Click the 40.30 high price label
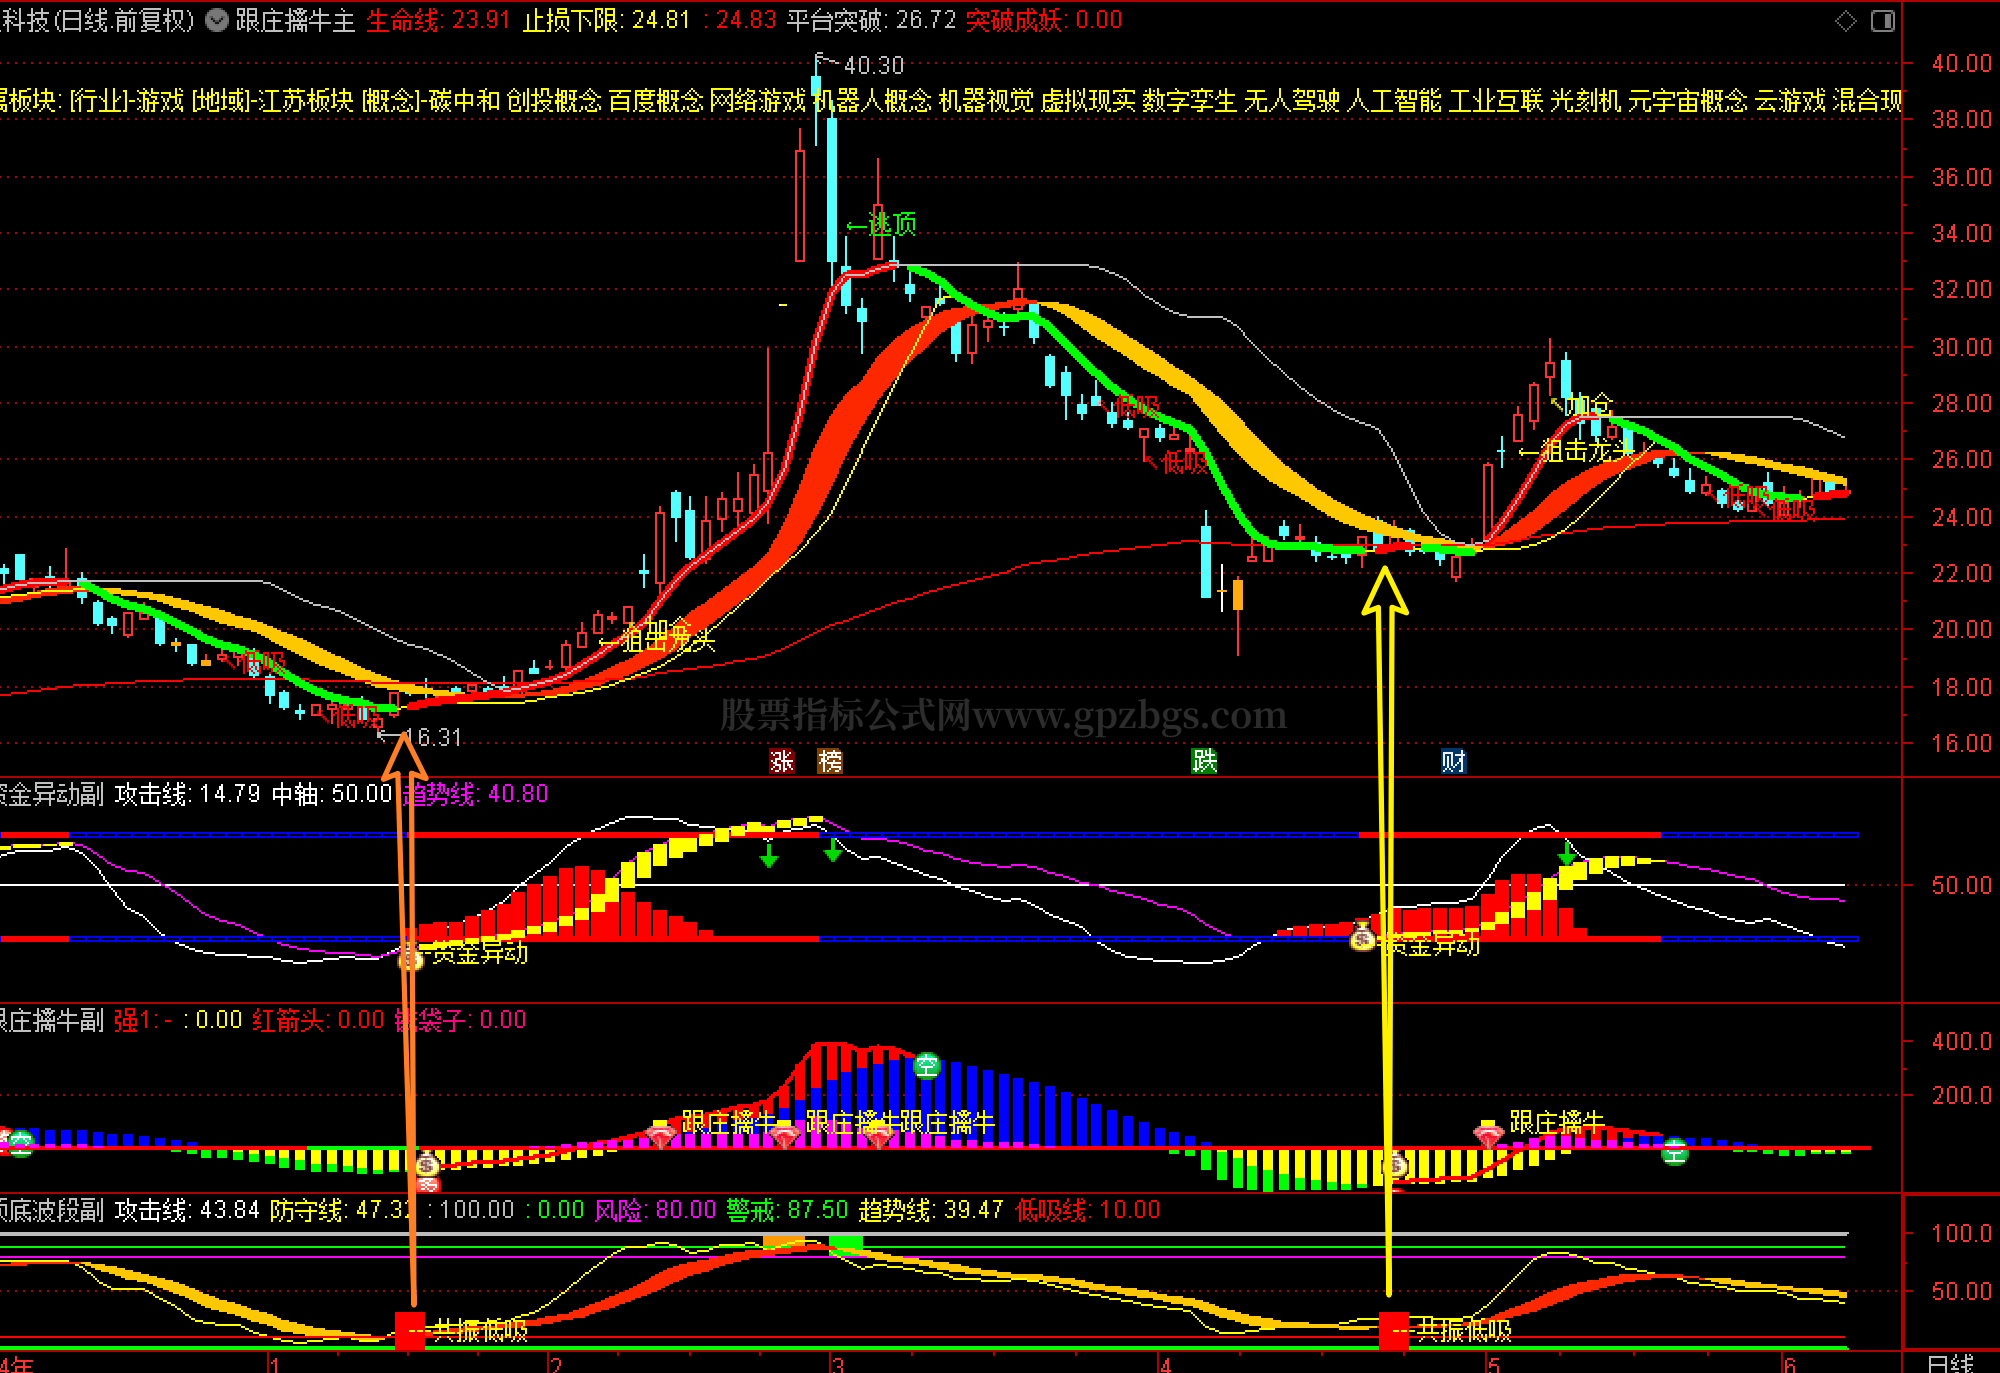The image size is (2000, 1373). click(873, 66)
